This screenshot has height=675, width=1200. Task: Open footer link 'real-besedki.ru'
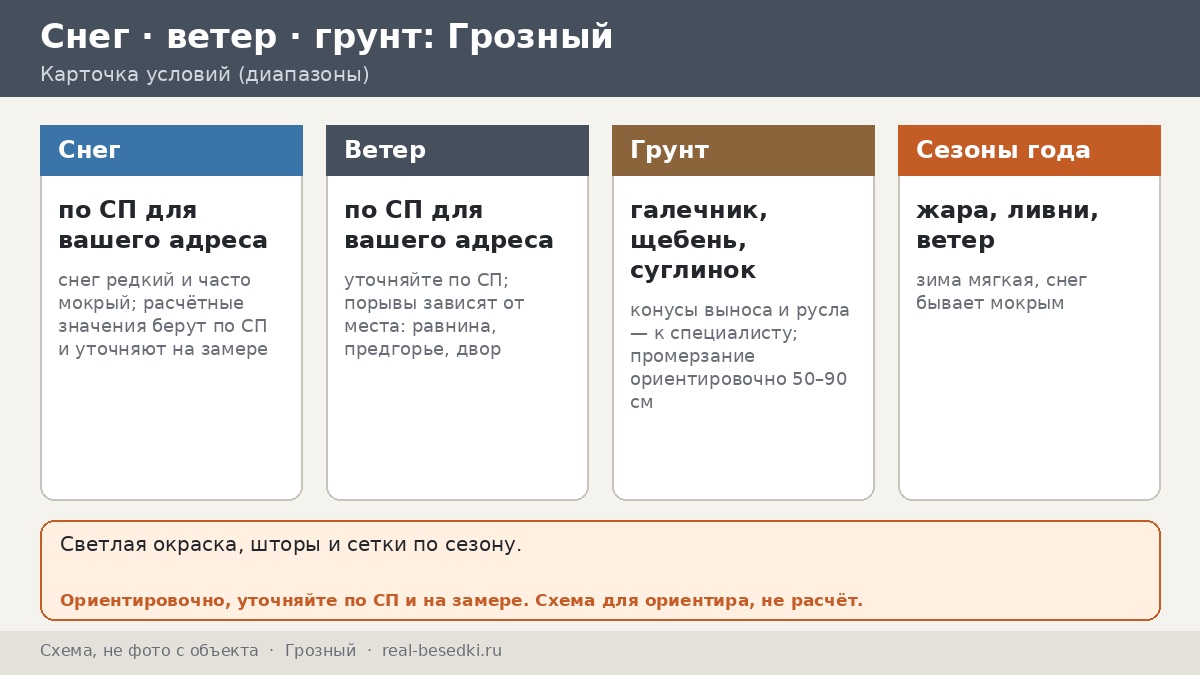[442, 651]
